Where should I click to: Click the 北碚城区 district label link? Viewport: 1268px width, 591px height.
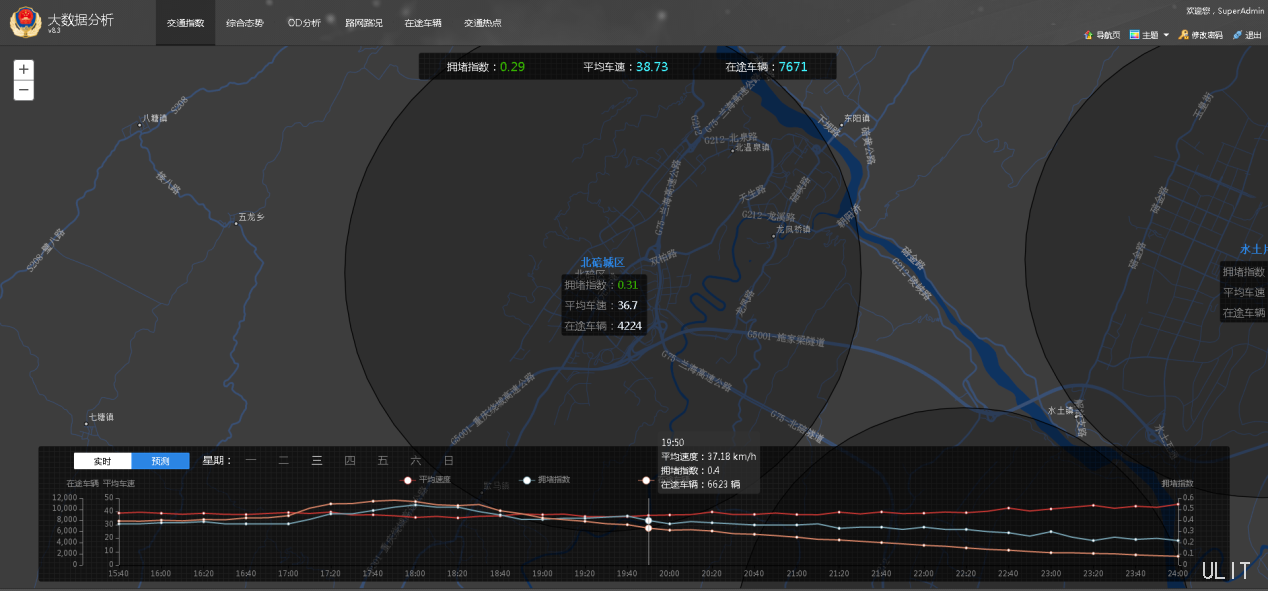pos(602,263)
